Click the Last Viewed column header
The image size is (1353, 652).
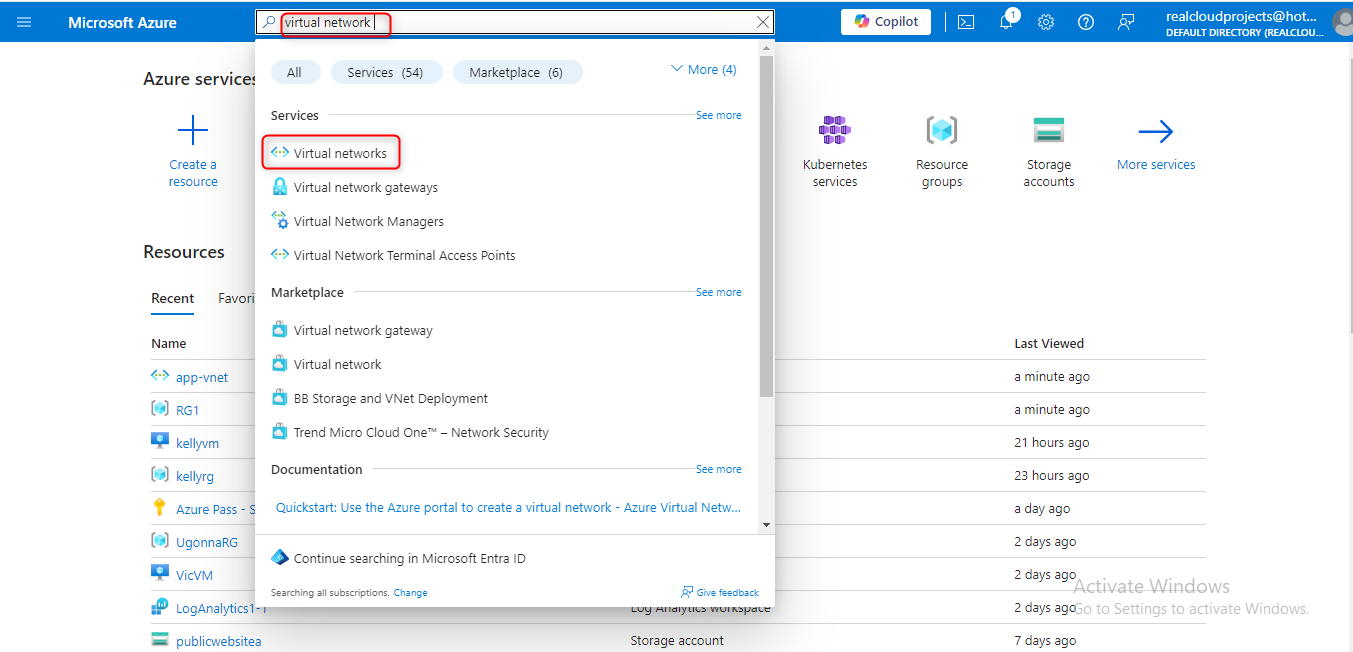[1049, 343]
